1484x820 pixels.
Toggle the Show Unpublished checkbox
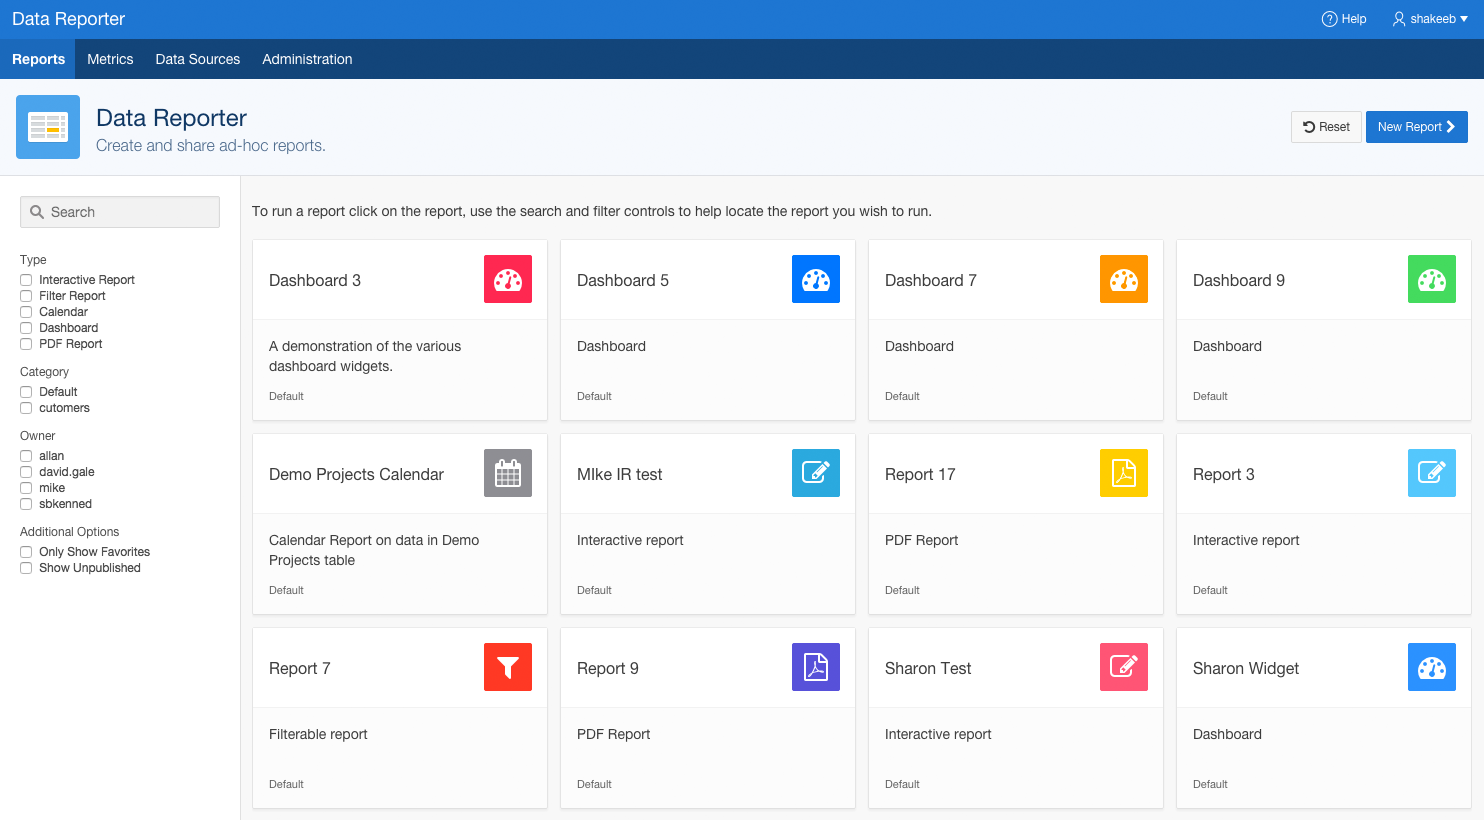[27, 568]
